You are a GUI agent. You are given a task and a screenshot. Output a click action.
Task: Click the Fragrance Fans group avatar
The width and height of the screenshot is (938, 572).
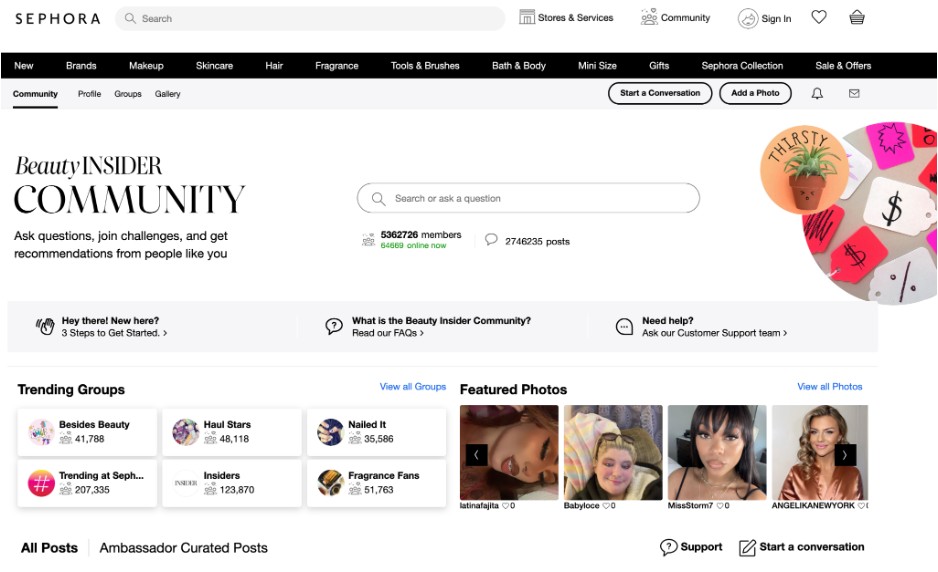(x=330, y=483)
